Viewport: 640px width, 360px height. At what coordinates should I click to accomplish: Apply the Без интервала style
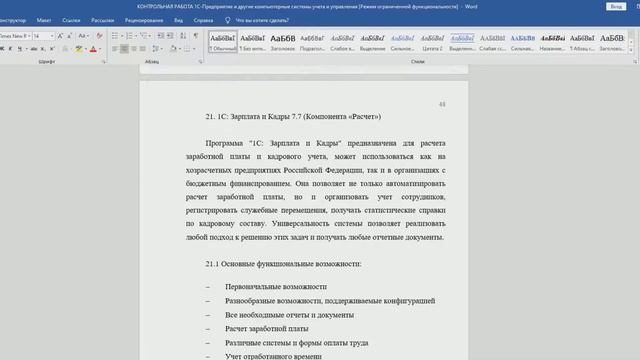click(x=252, y=42)
